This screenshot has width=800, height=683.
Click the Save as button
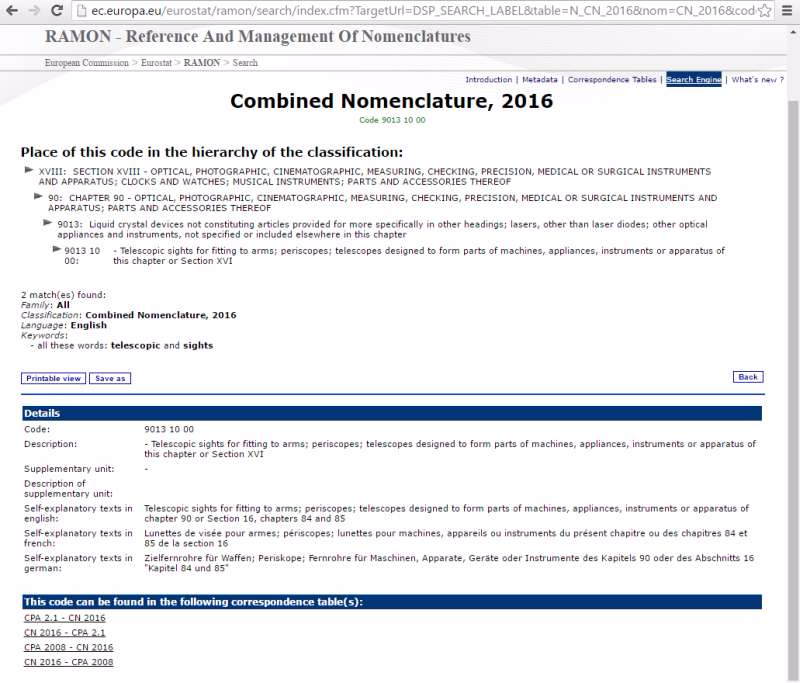(110, 378)
